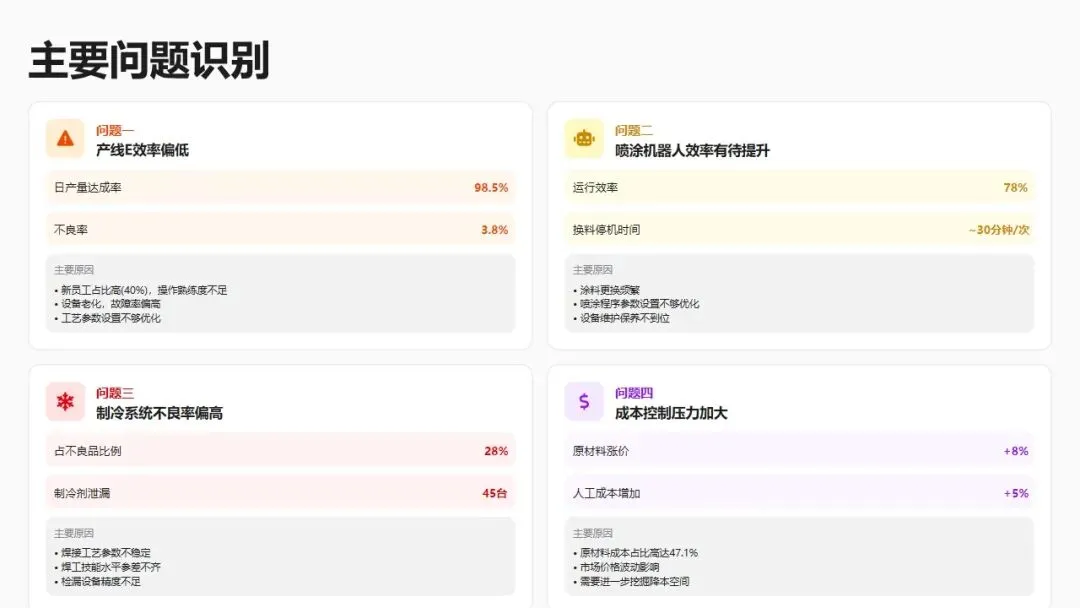This screenshot has width=1080, height=608.
Task: Click the red snowflake icon
Action: [x=65, y=402]
